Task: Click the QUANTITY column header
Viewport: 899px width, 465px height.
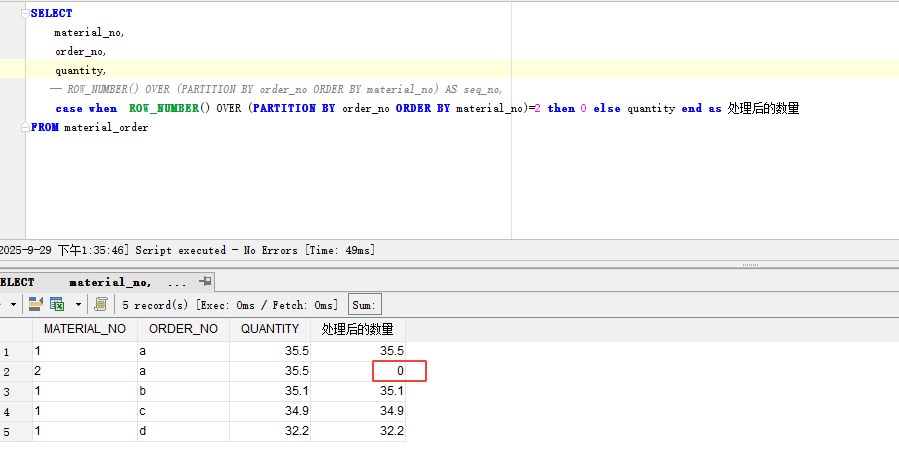Action: point(270,329)
